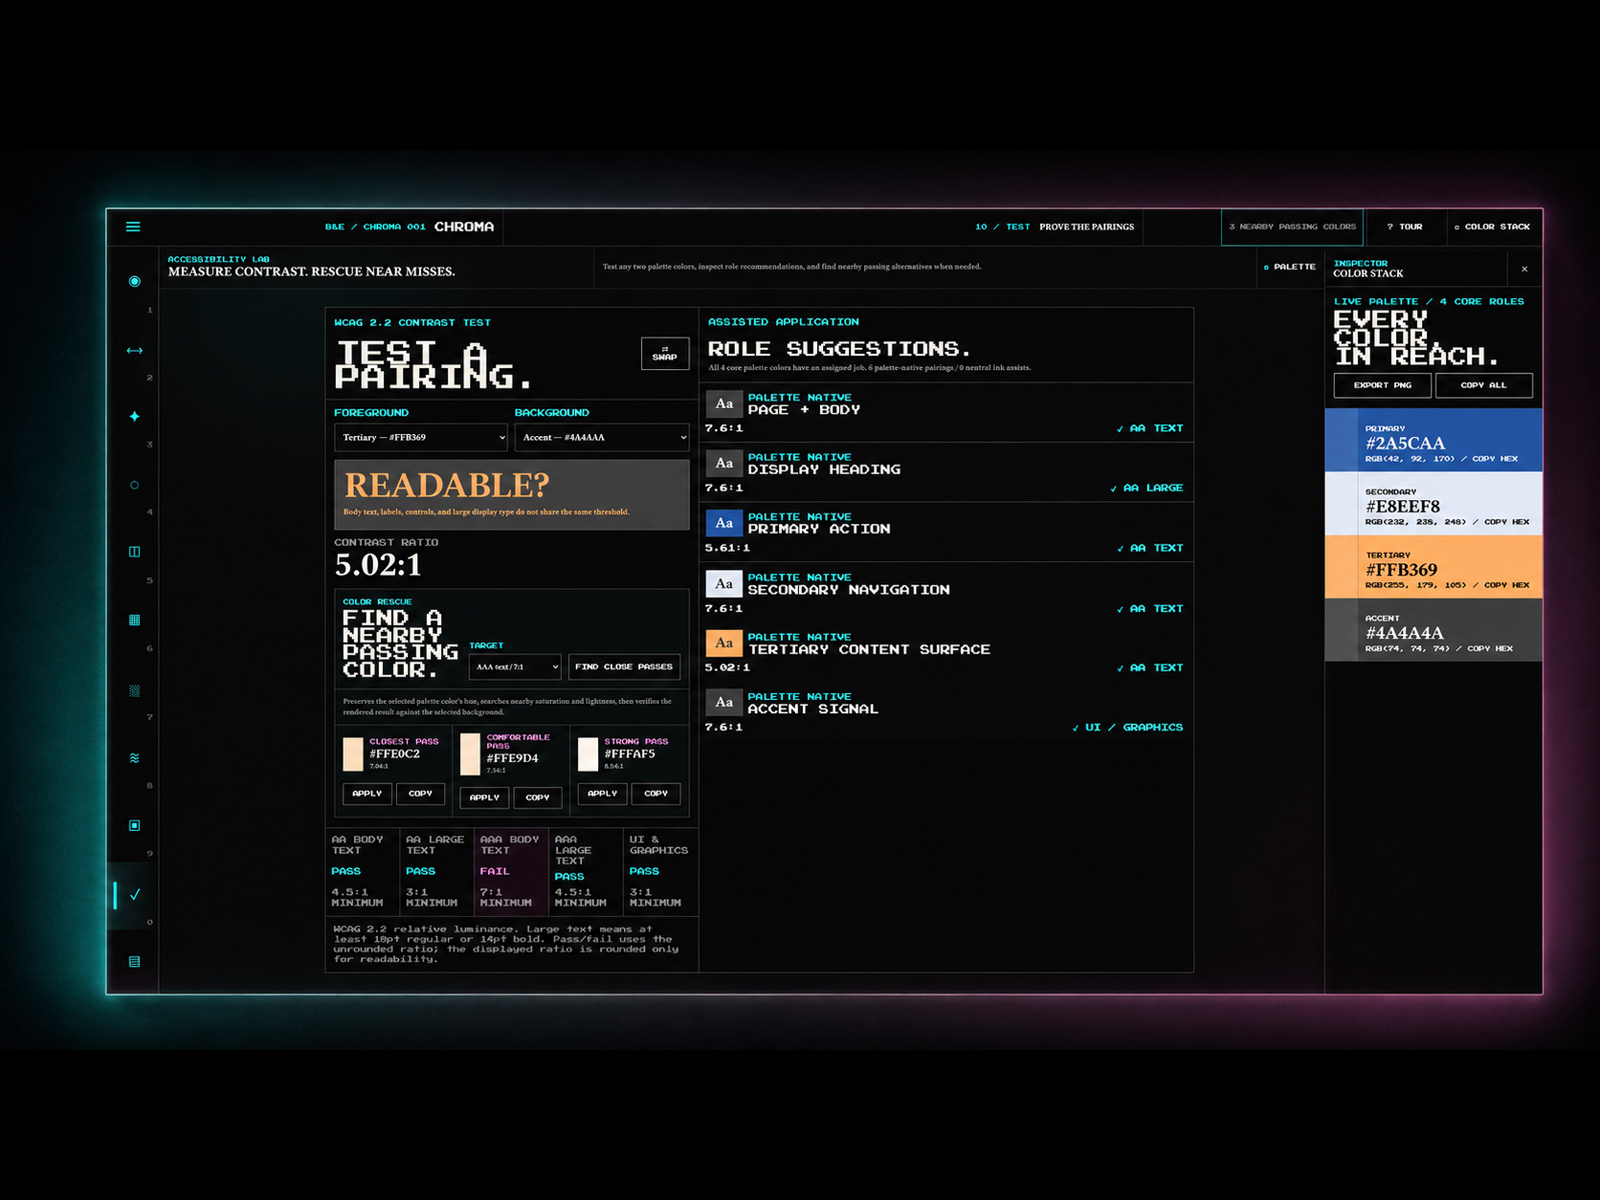Select the UI & Graphics result cell
The width and height of the screenshot is (1600, 1200).
coord(660,871)
